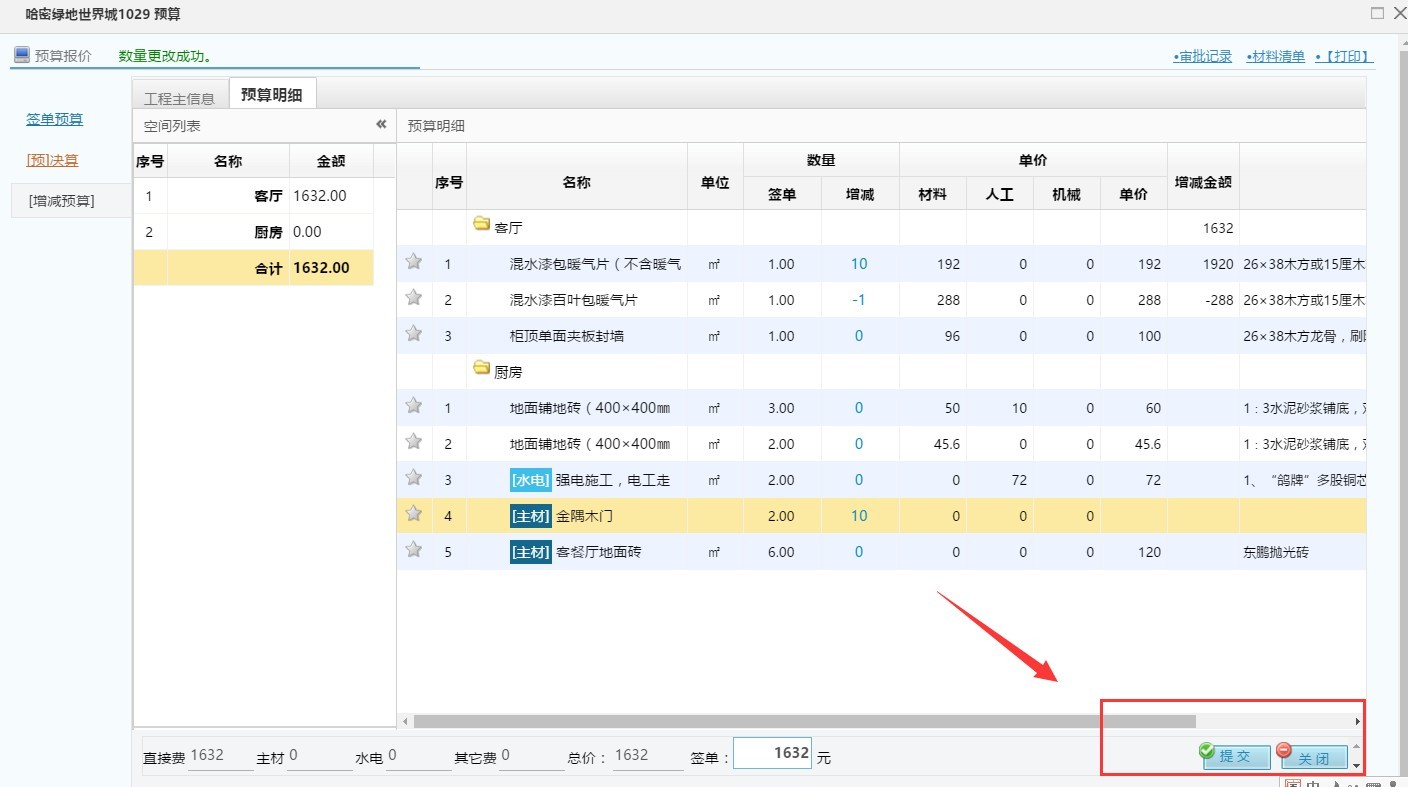Click the 预算报价 panel icon top-left
Viewport: 1408px width, 787px height.
click(20, 56)
